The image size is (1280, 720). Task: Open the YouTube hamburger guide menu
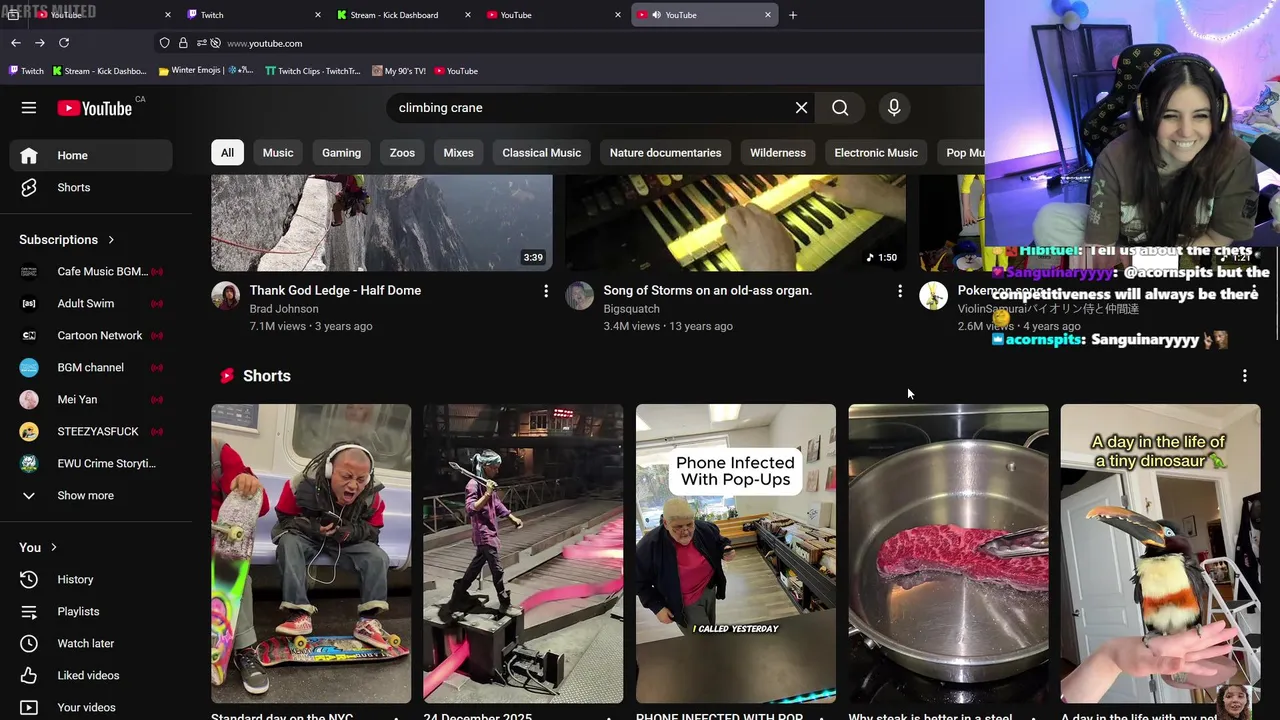click(29, 108)
